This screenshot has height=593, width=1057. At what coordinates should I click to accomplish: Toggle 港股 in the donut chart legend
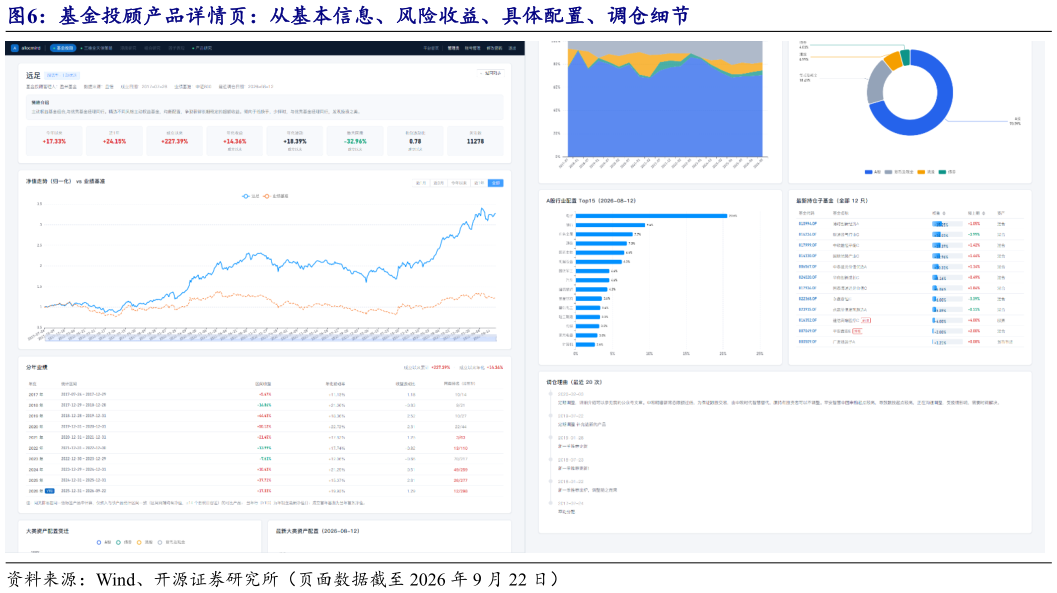point(926,172)
